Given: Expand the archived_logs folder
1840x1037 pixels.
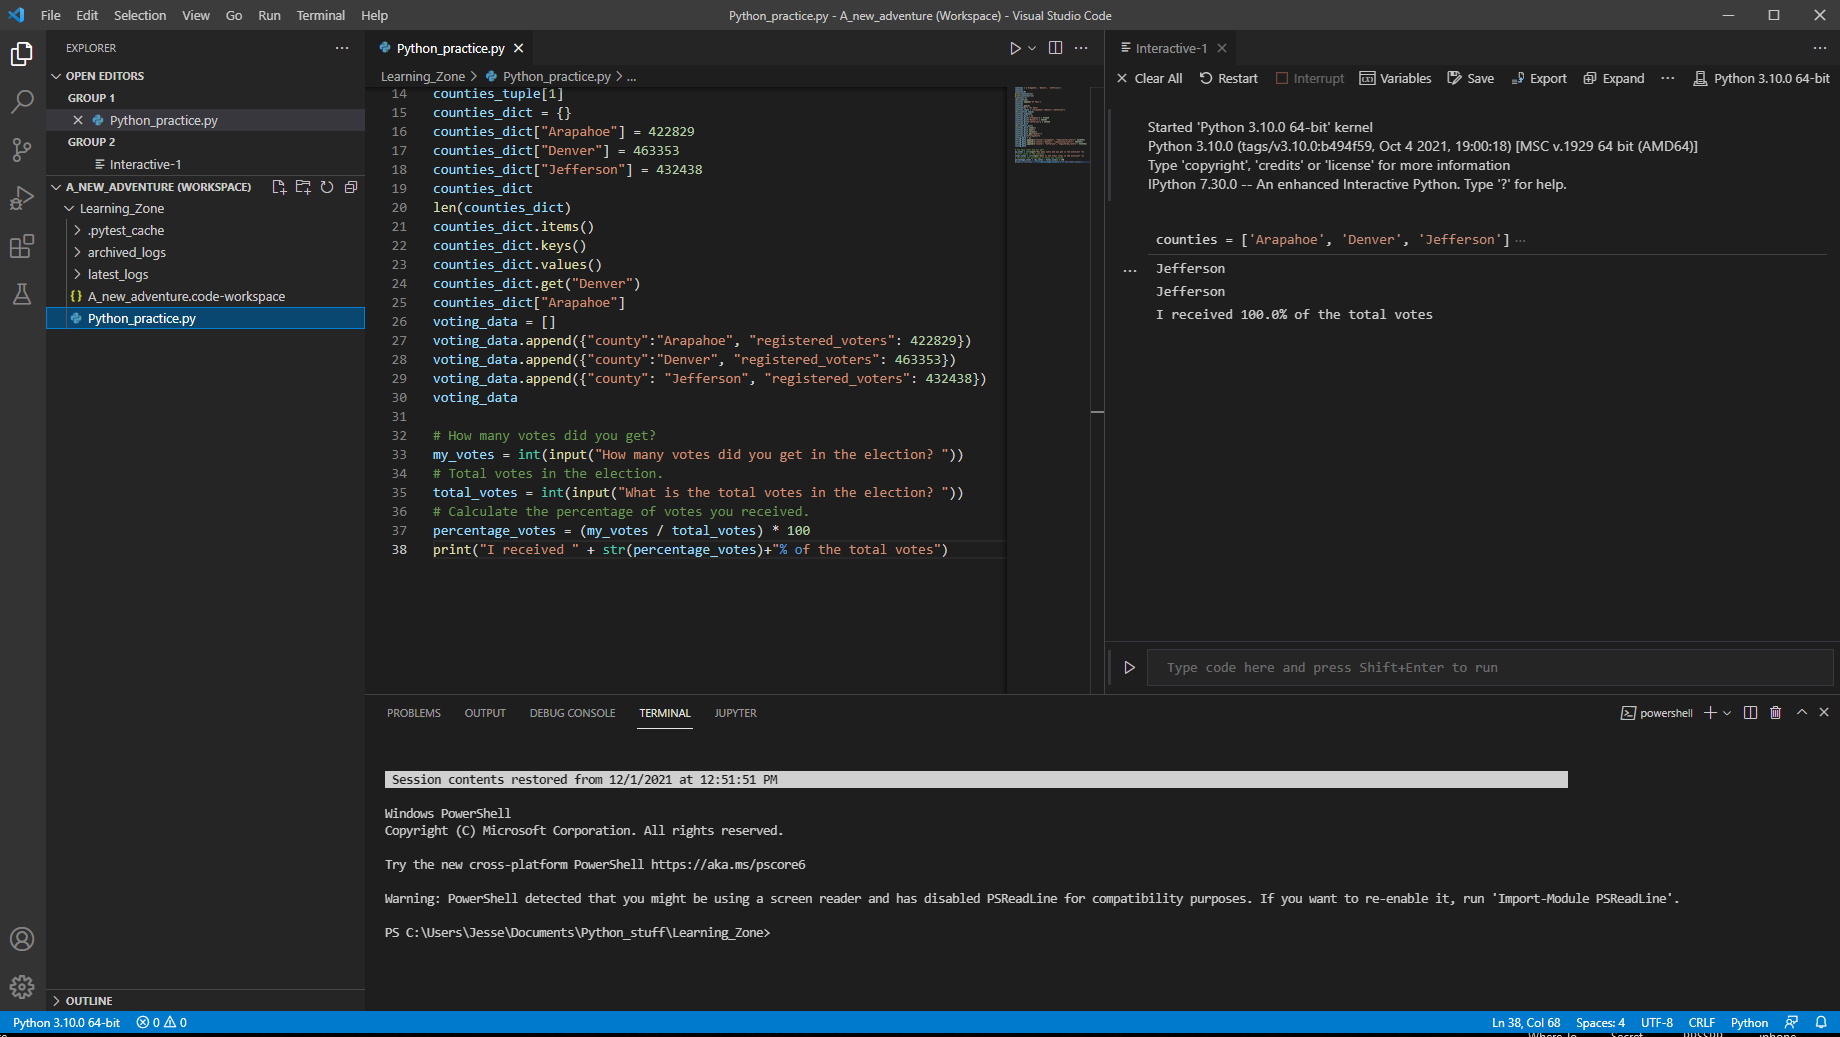Looking at the screenshot, I should click(x=126, y=252).
